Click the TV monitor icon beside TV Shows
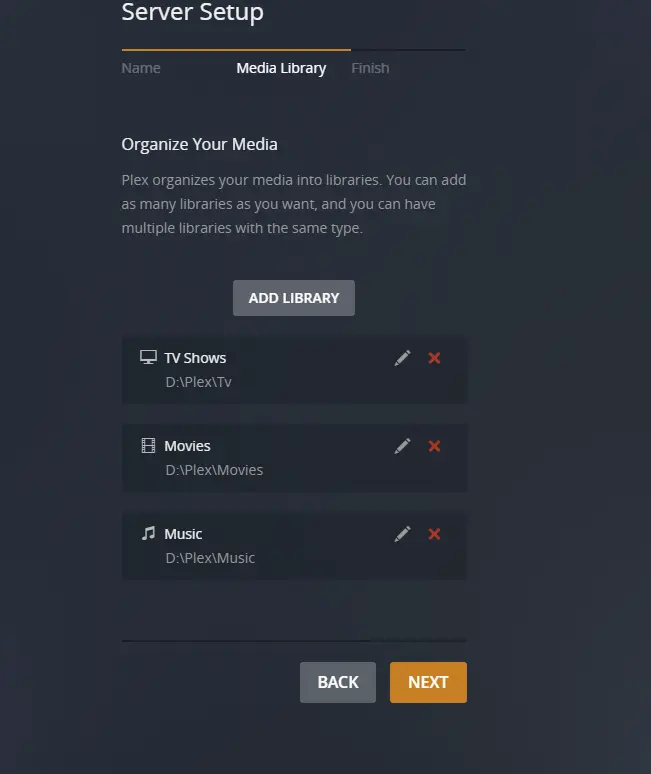Viewport: 651px width, 774px height. (148, 357)
